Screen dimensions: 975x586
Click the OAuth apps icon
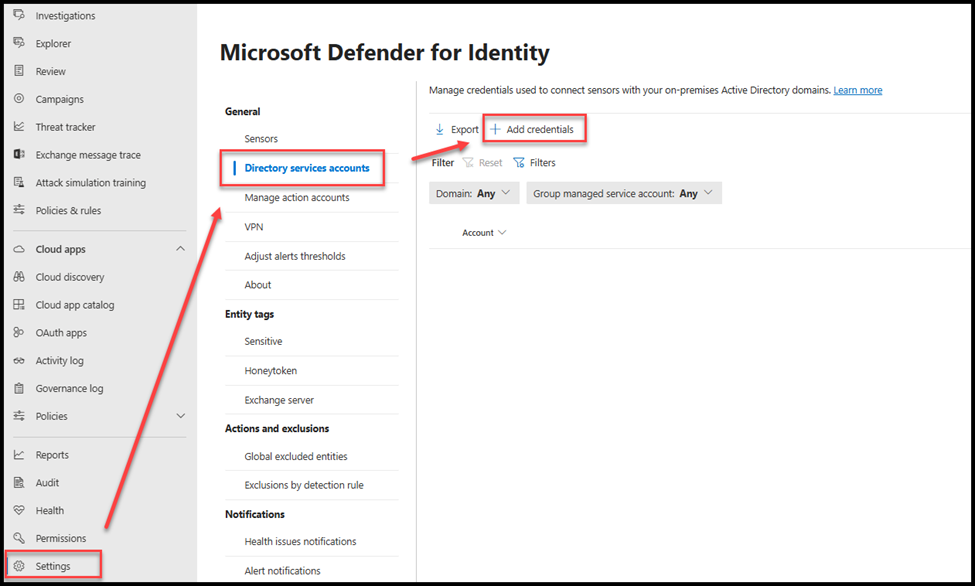[x=19, y=332]
